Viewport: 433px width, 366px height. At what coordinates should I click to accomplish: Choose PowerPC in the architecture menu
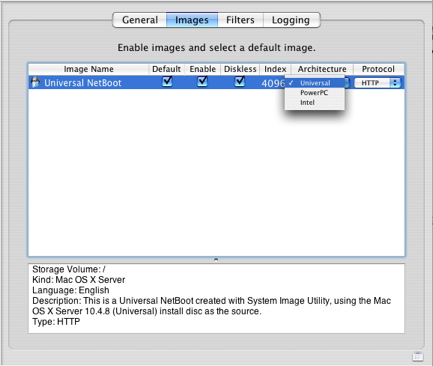coord(315,93)
